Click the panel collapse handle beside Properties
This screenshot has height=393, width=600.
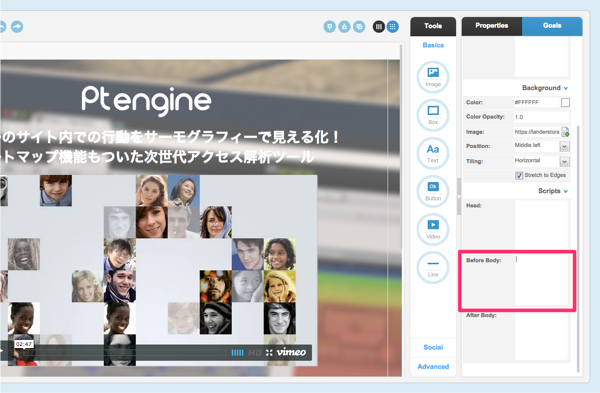(459, 196)
